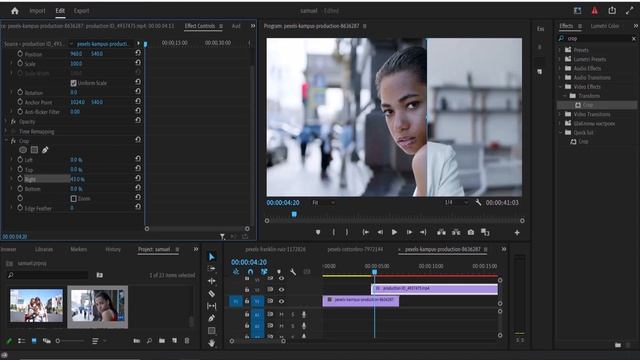Open Markers tab
Screen dimensions: 640x360
(x=78, y=249)
